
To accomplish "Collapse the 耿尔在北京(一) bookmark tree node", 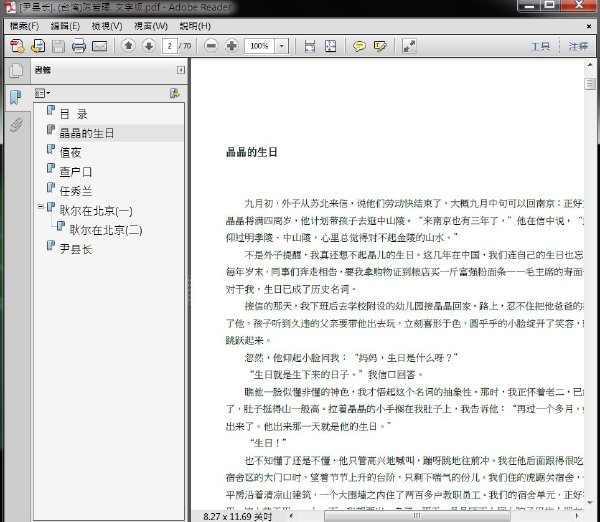I will pyautogui.click(x=41, y=207).
